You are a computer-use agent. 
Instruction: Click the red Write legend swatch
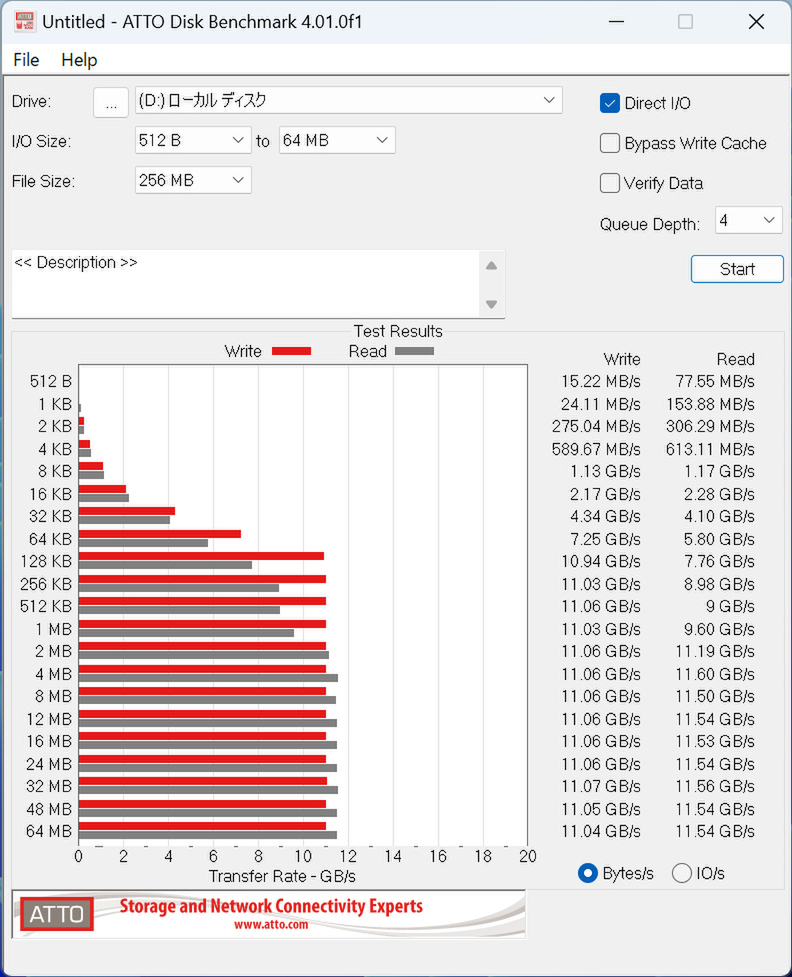[292, 351]
